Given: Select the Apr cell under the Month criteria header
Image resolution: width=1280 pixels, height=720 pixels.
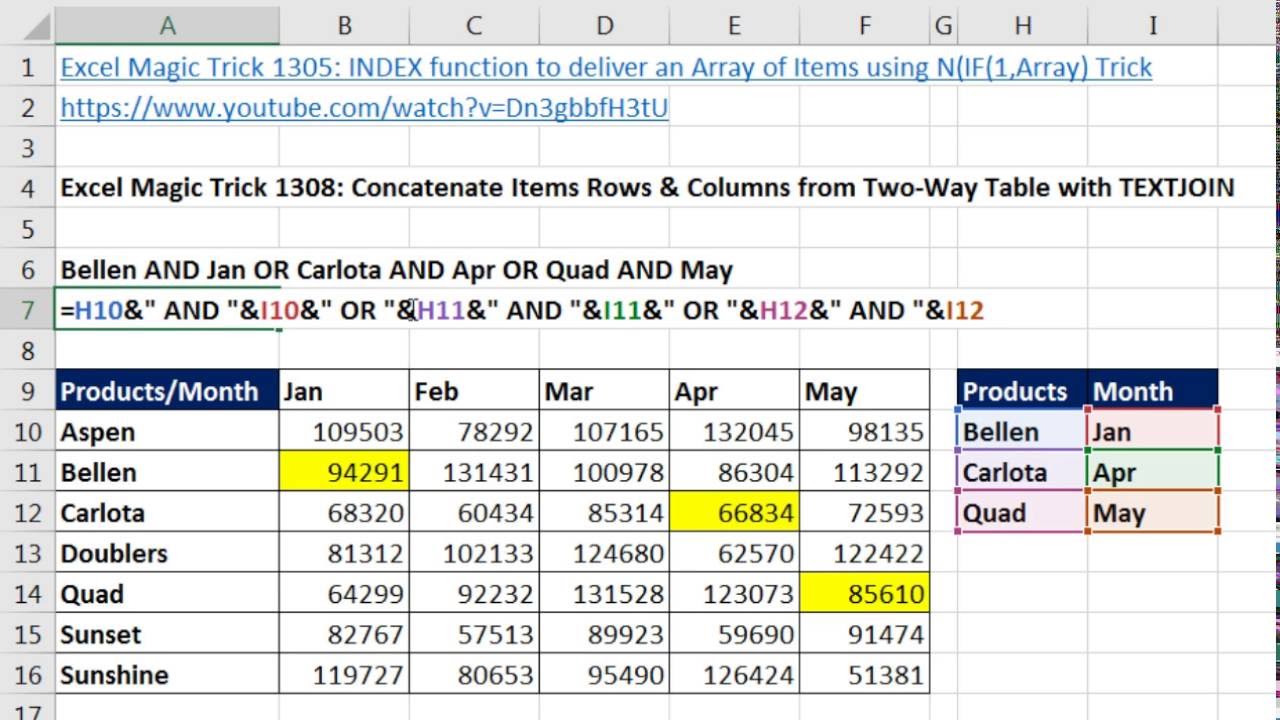Looking at the screenshot, I should (x=1152, y=472).
